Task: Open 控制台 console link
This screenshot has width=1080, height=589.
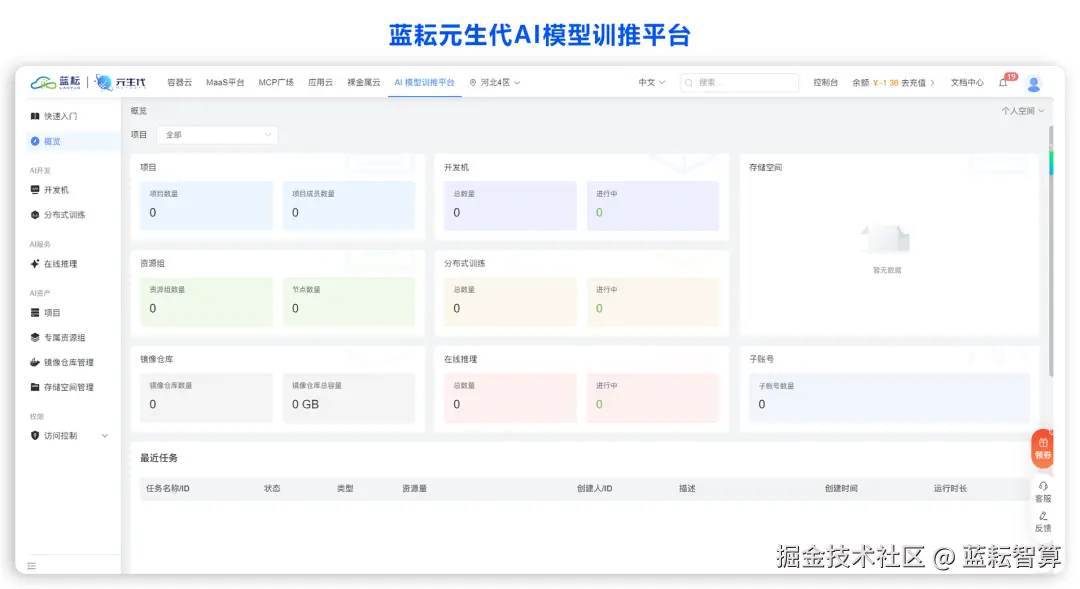Action: coord(825,83)
